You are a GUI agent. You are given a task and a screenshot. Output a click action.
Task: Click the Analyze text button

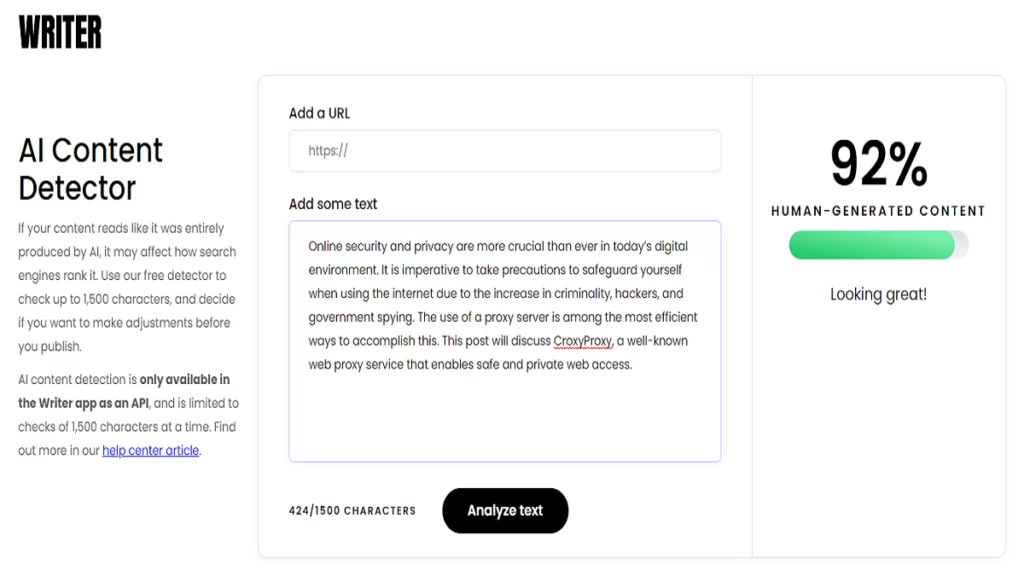click(505, 510)
